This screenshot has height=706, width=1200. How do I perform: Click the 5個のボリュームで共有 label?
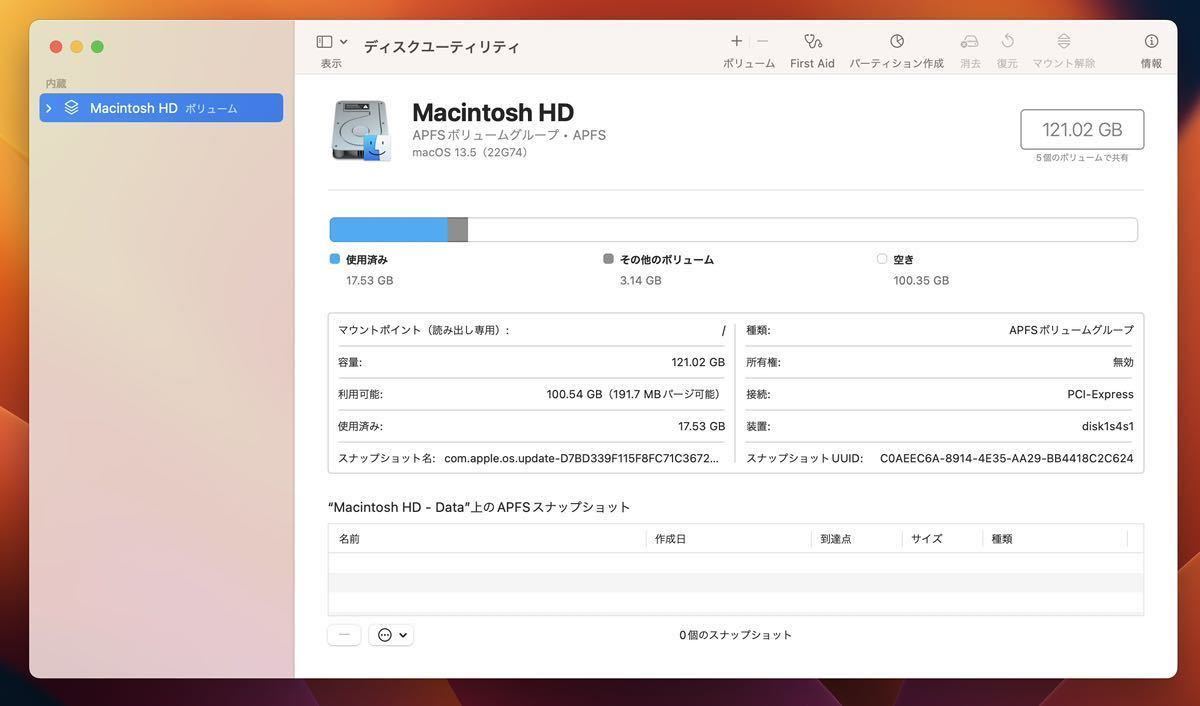click(1082, 158)
